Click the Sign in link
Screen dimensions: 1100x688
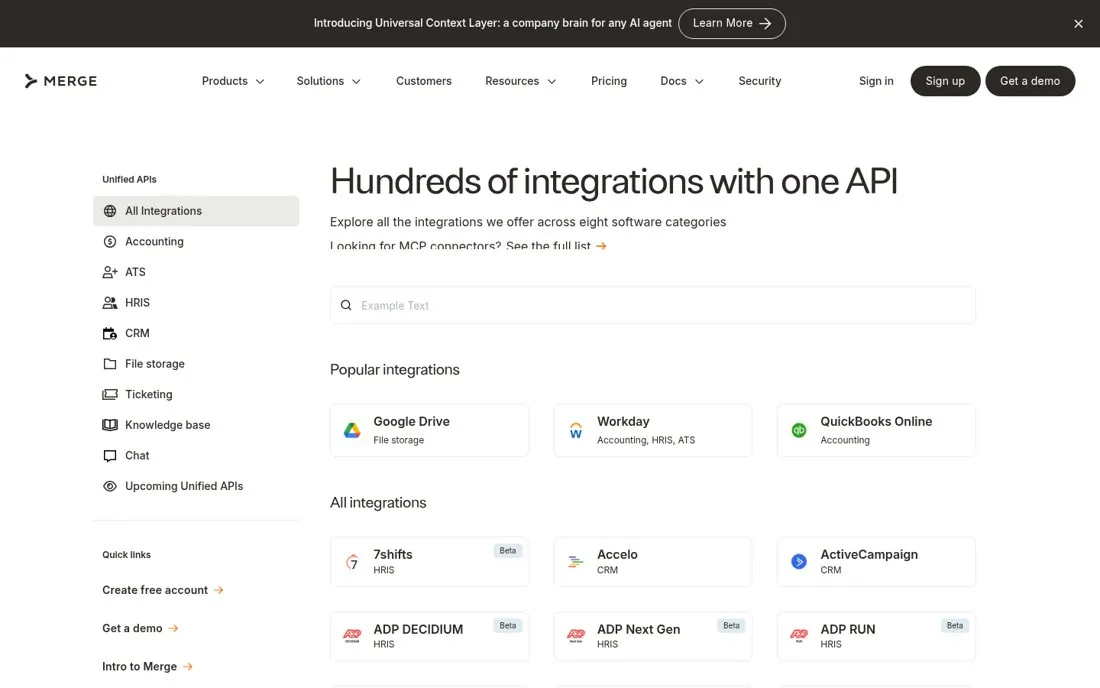tap(876, 81)
